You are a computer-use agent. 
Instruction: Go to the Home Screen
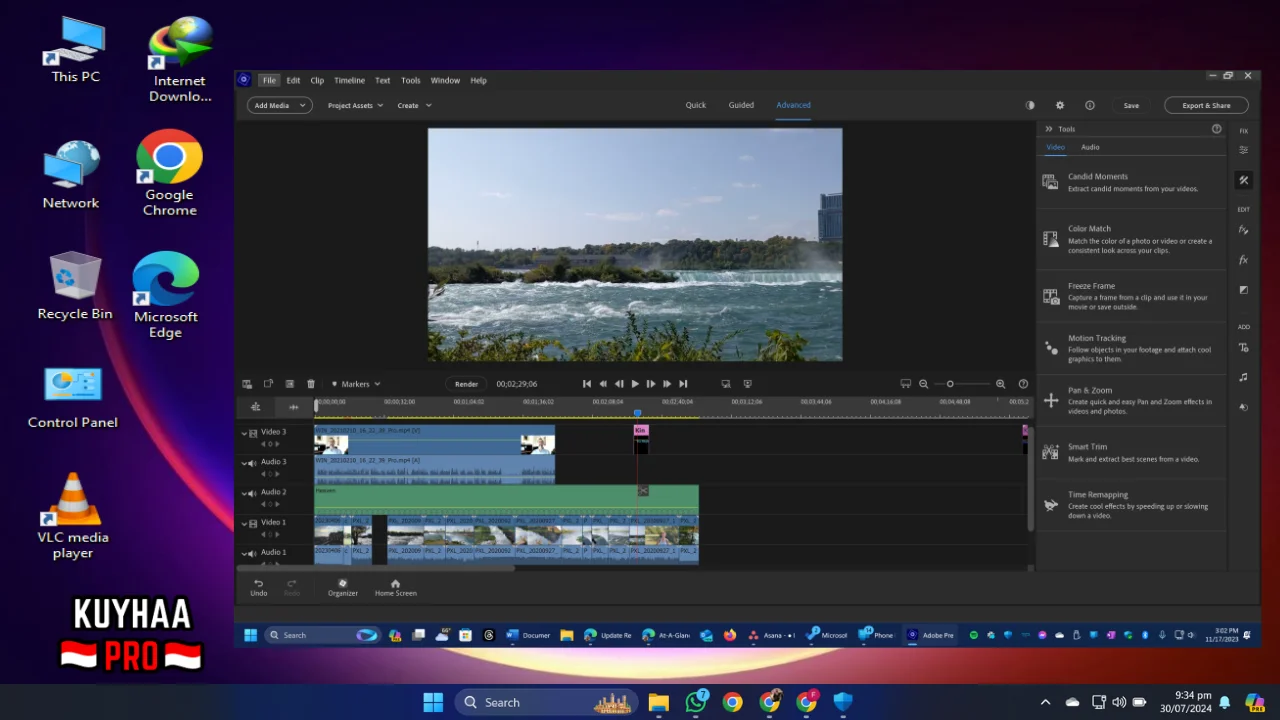tap(395, 587)
